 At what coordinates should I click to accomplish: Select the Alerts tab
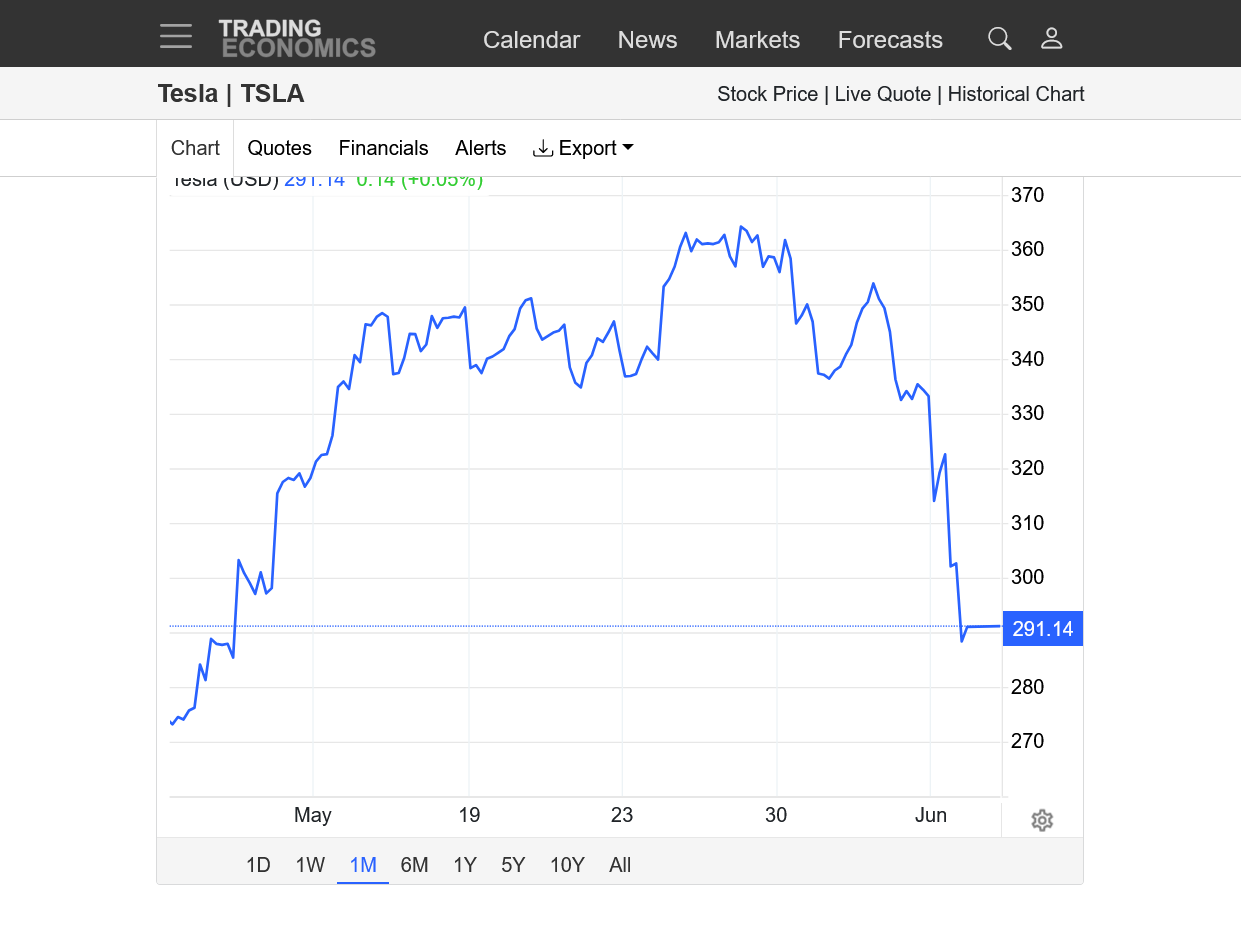(480, 148)
